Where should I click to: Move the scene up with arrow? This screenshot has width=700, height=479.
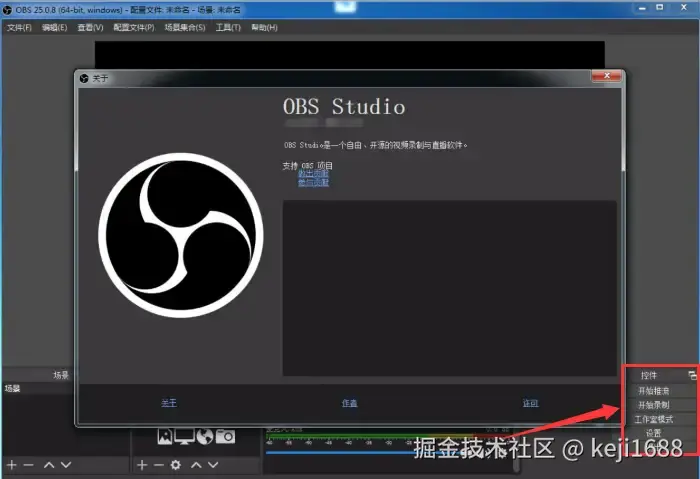pos(49,465)
